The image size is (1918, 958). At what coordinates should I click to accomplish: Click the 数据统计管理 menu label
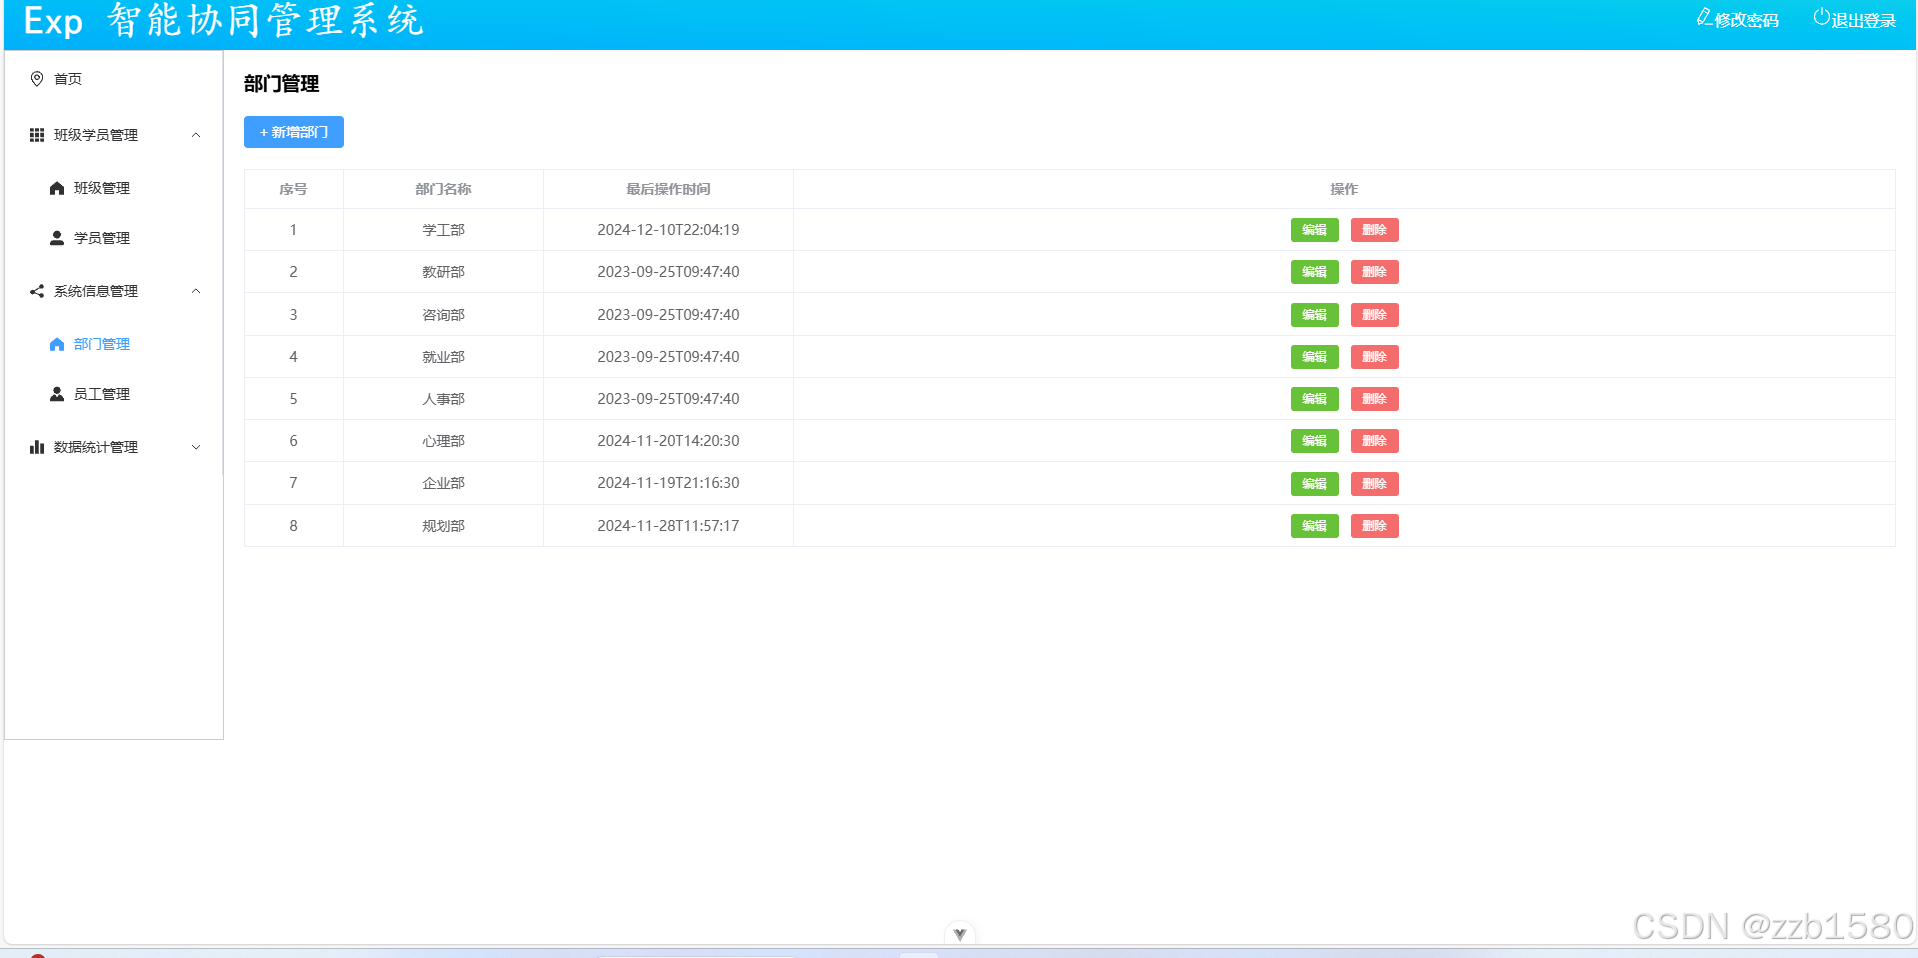96,447
